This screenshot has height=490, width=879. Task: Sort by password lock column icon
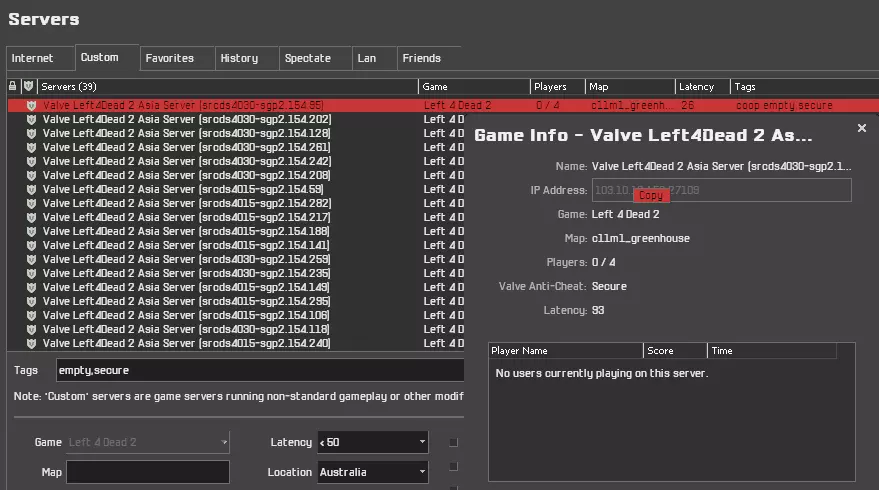coord(13,86)
